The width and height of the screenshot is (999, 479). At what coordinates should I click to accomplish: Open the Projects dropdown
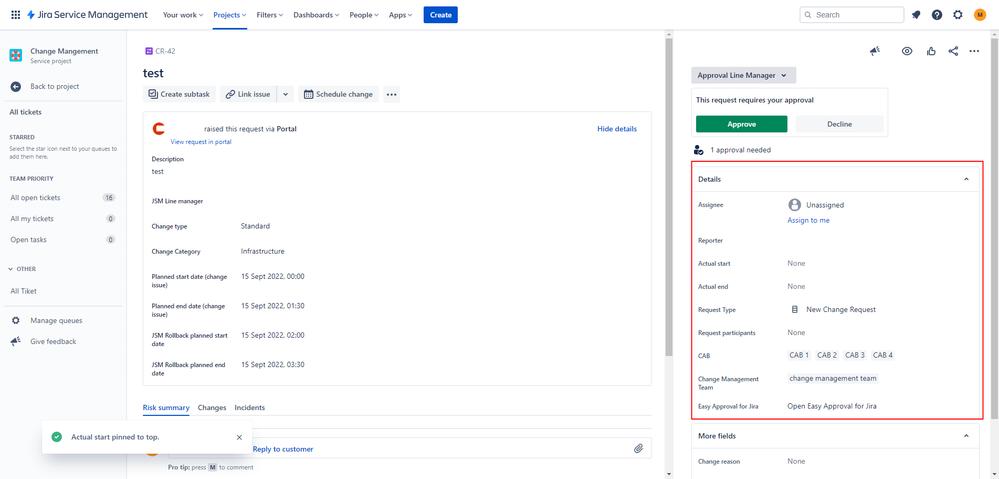tap(229, 15)
